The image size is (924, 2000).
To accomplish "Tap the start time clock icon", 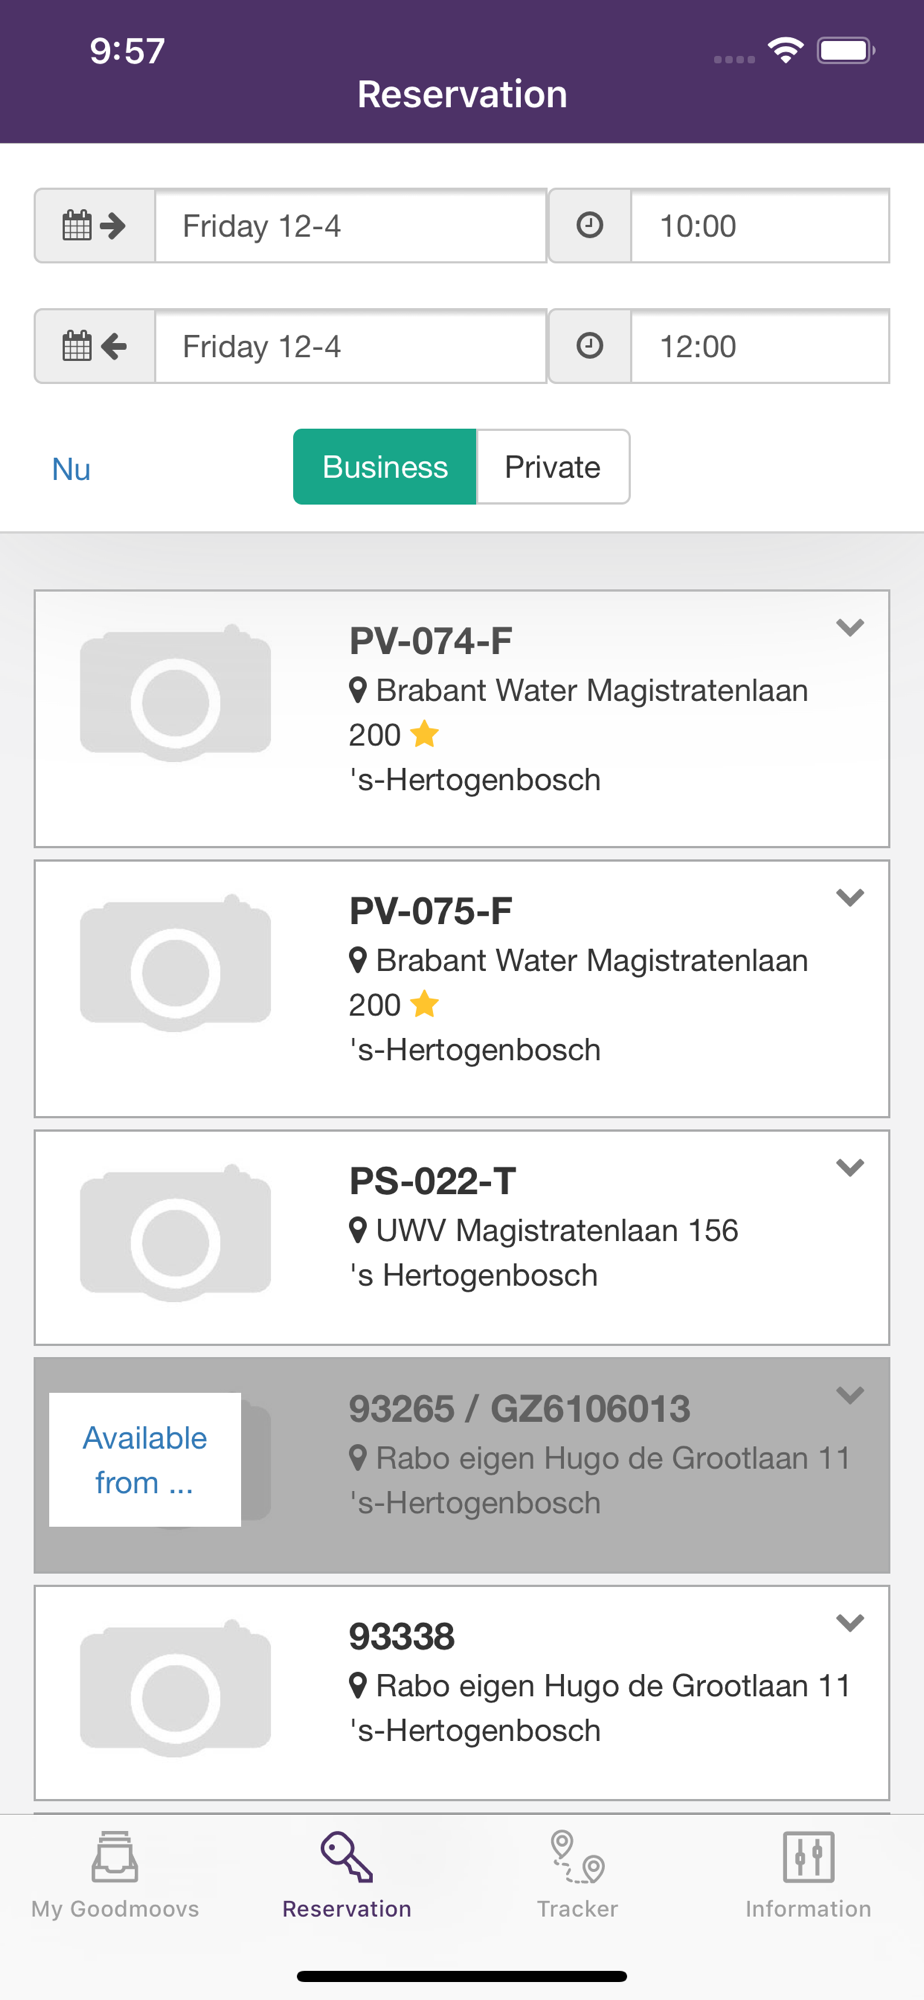I will [590, 226].
